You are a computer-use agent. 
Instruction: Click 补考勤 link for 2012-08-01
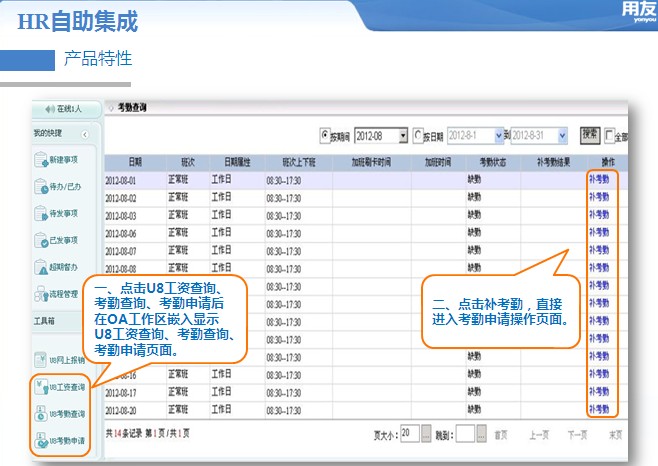tap(599, 180)
